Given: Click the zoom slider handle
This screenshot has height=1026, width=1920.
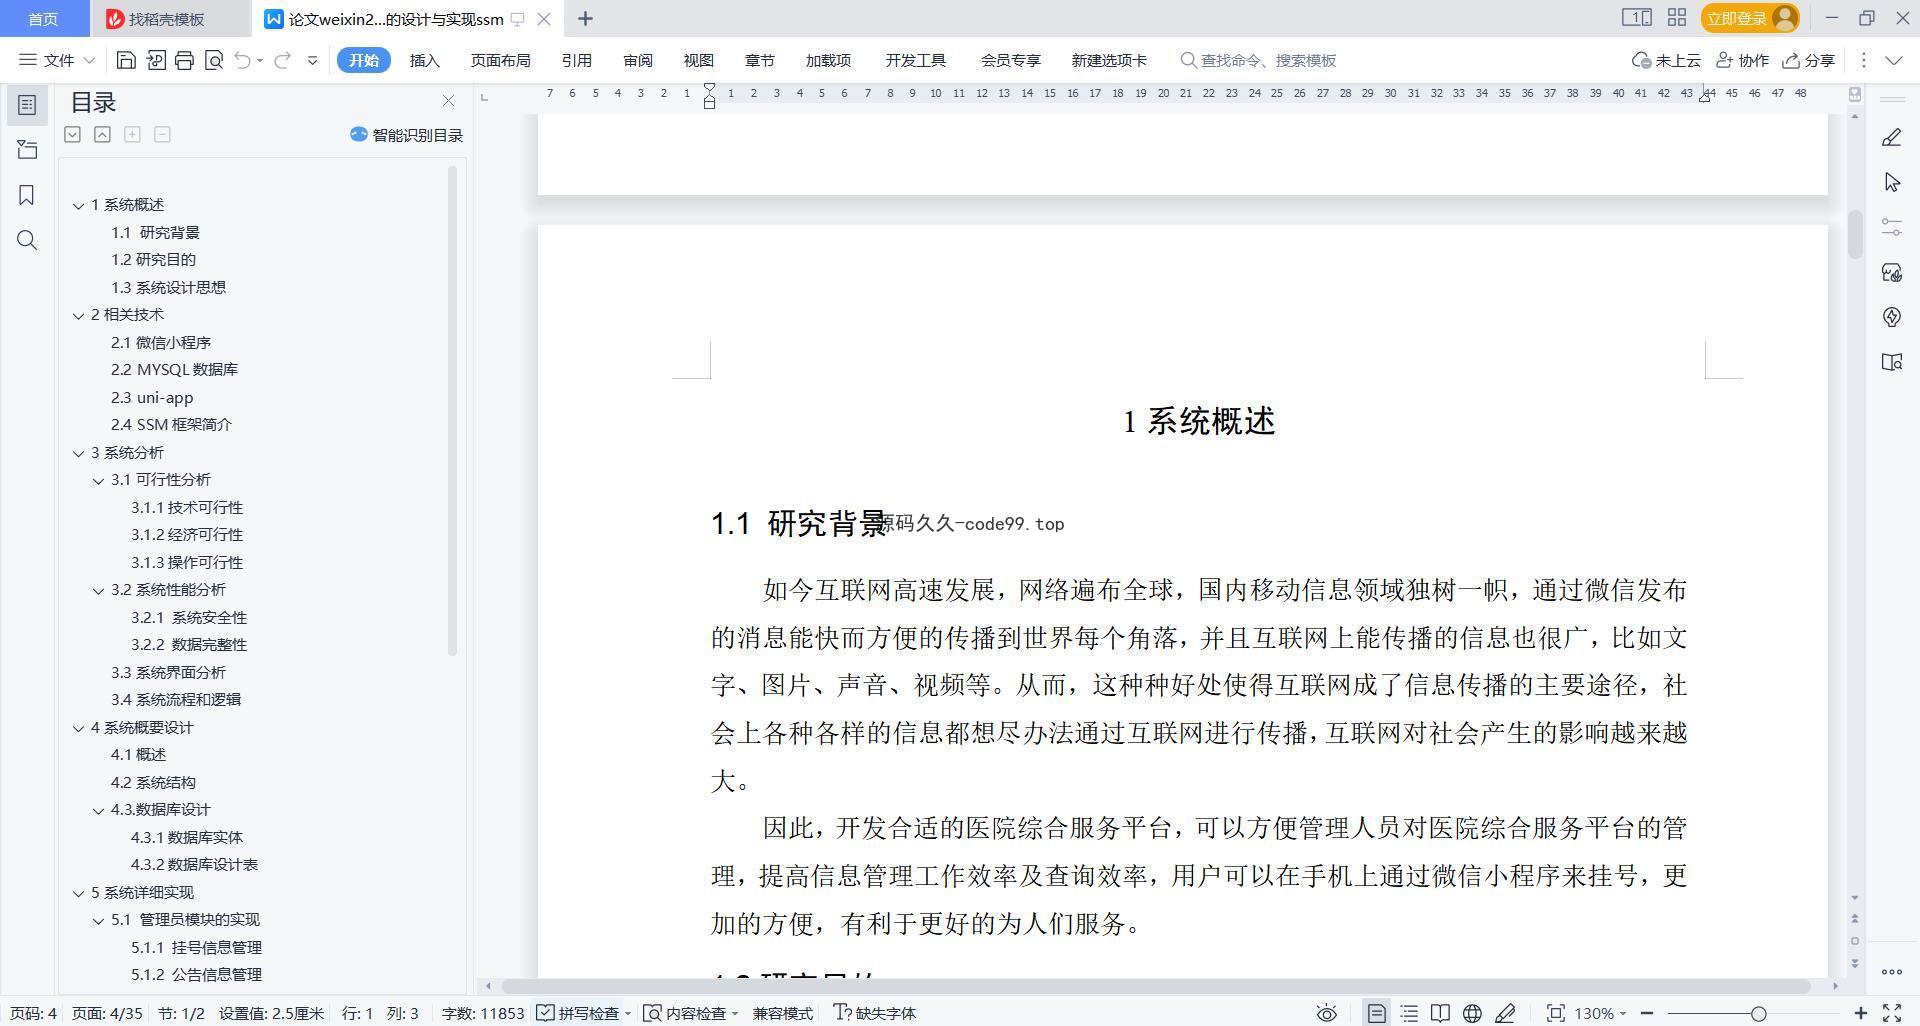Looking at the screenshot, I should (1758, 1013).
